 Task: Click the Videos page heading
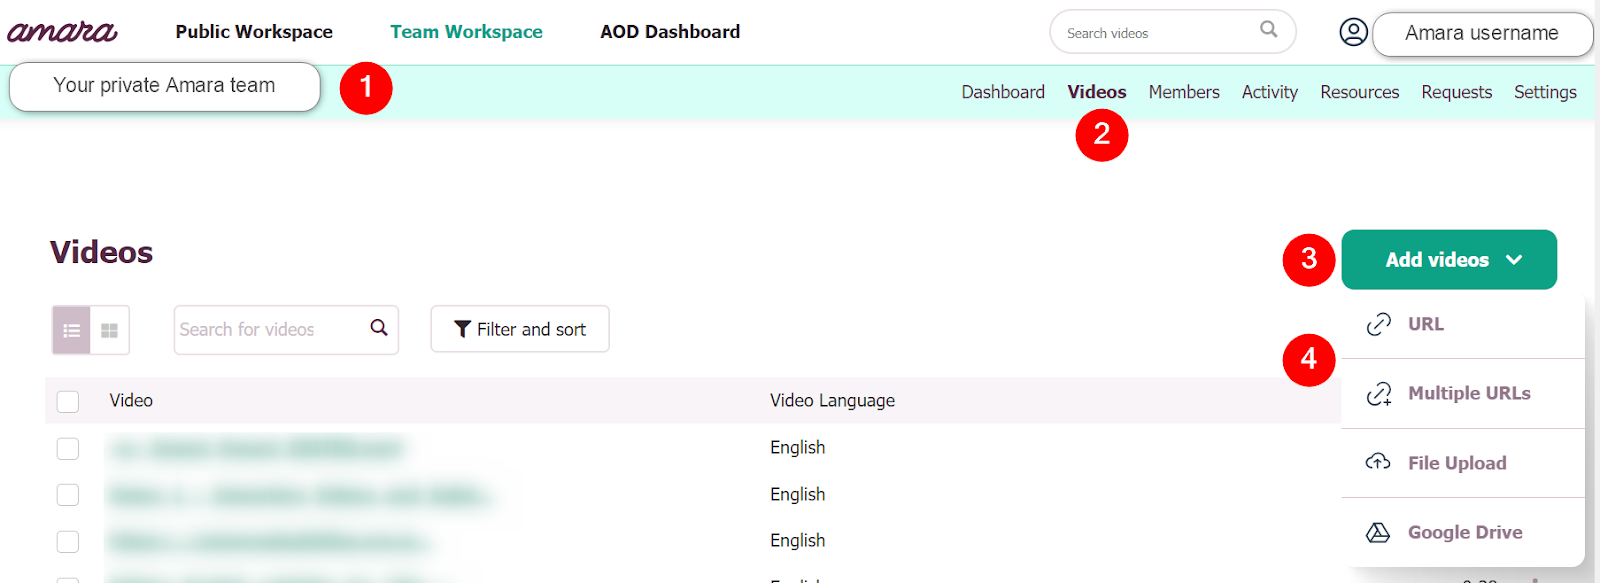coord(101,252)
